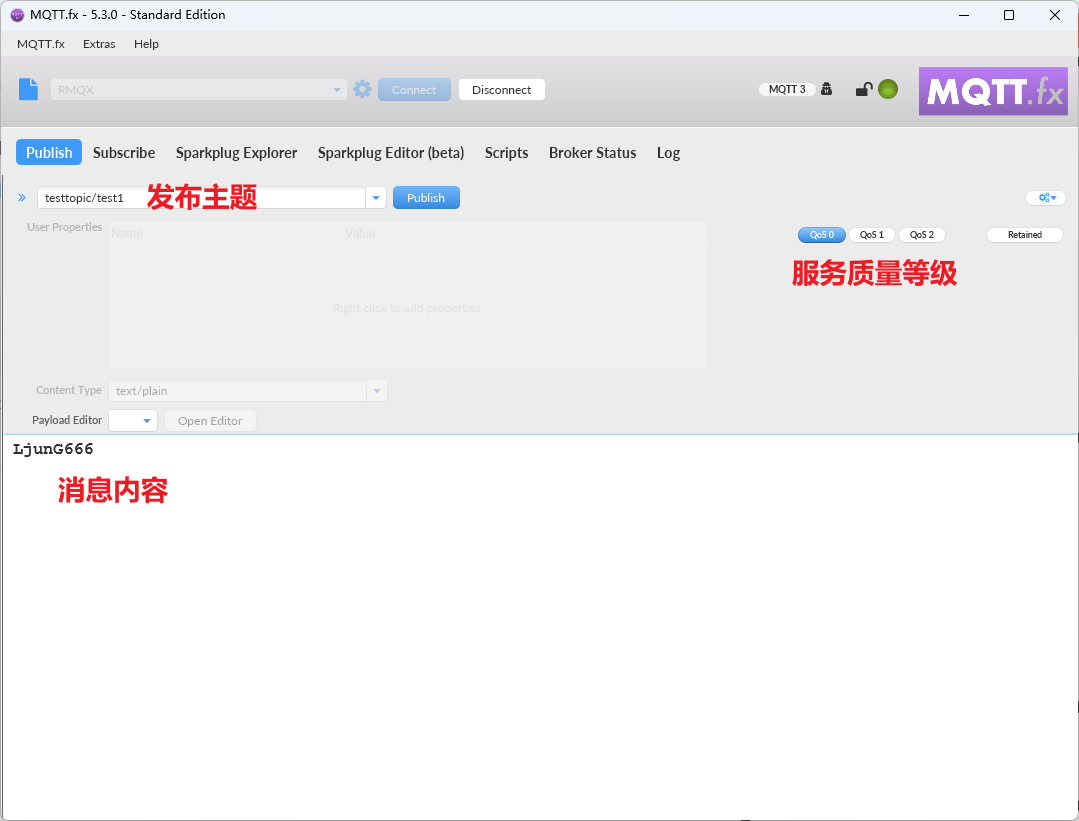Click the Disconnect button

pyautogui.click(x=502, y=89)
